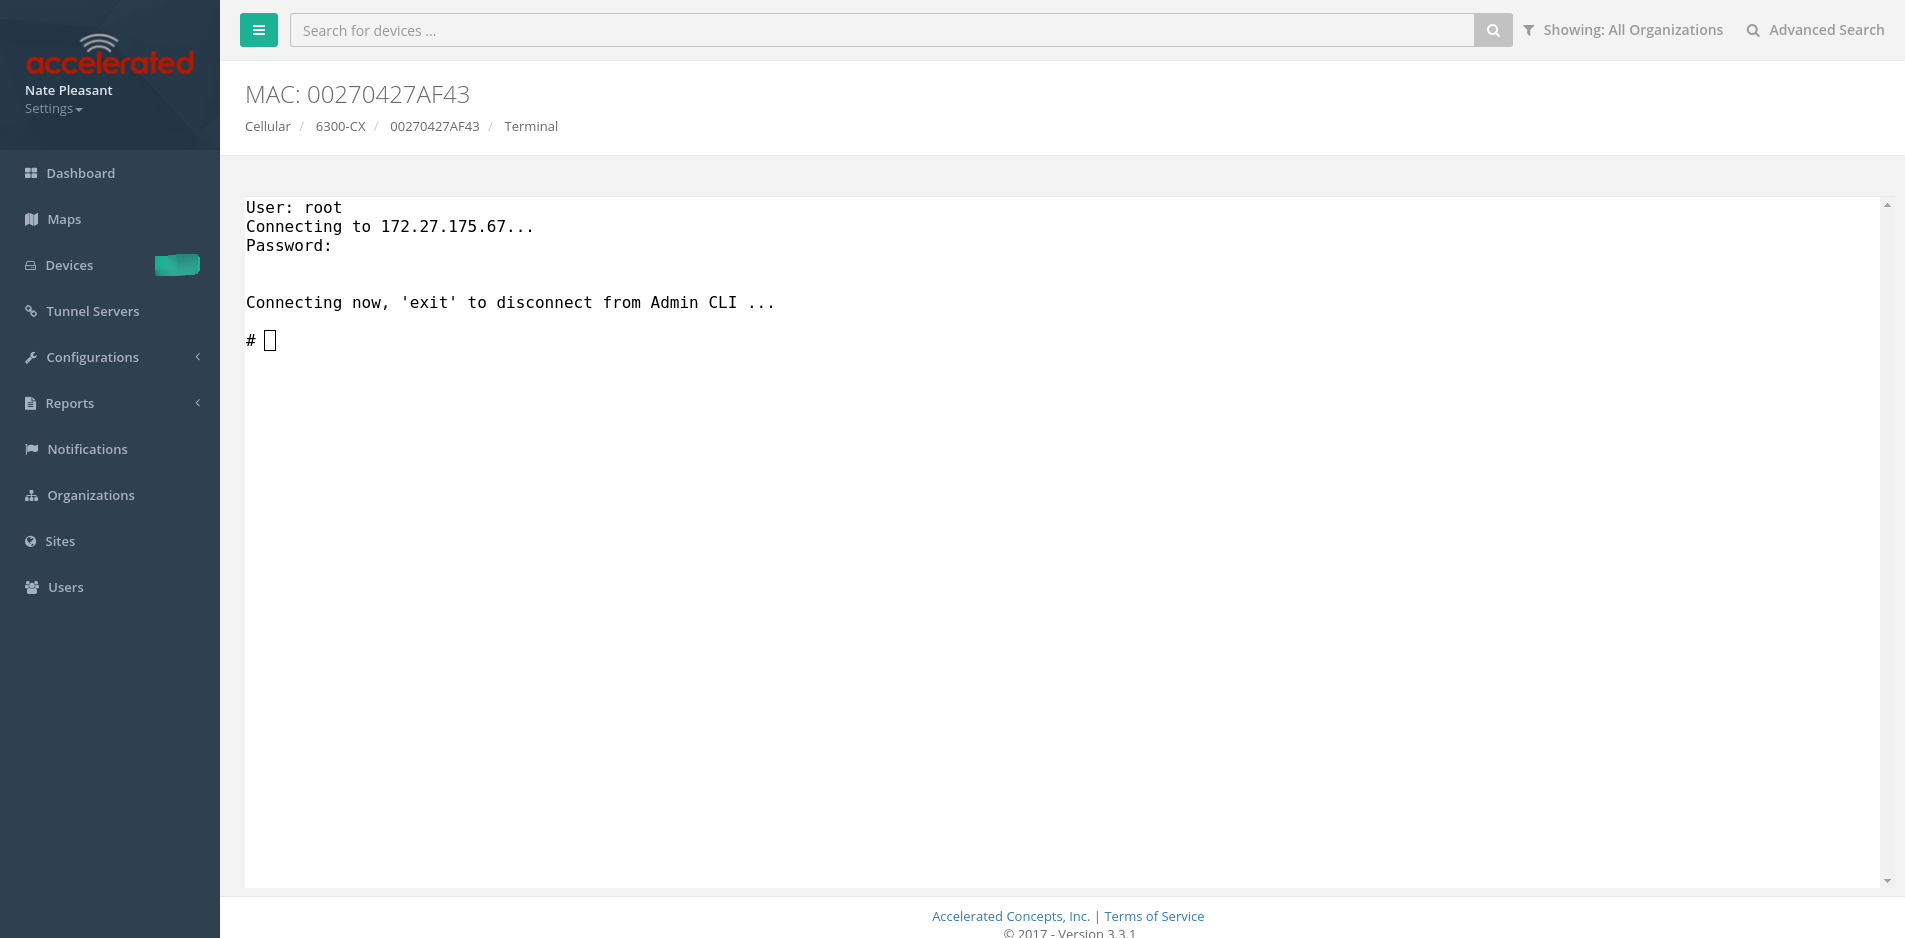This screenshot has height=938, width=1905.
Task: Click the terminal scrollbar down arrow
Action: (x=1887, y=881)
